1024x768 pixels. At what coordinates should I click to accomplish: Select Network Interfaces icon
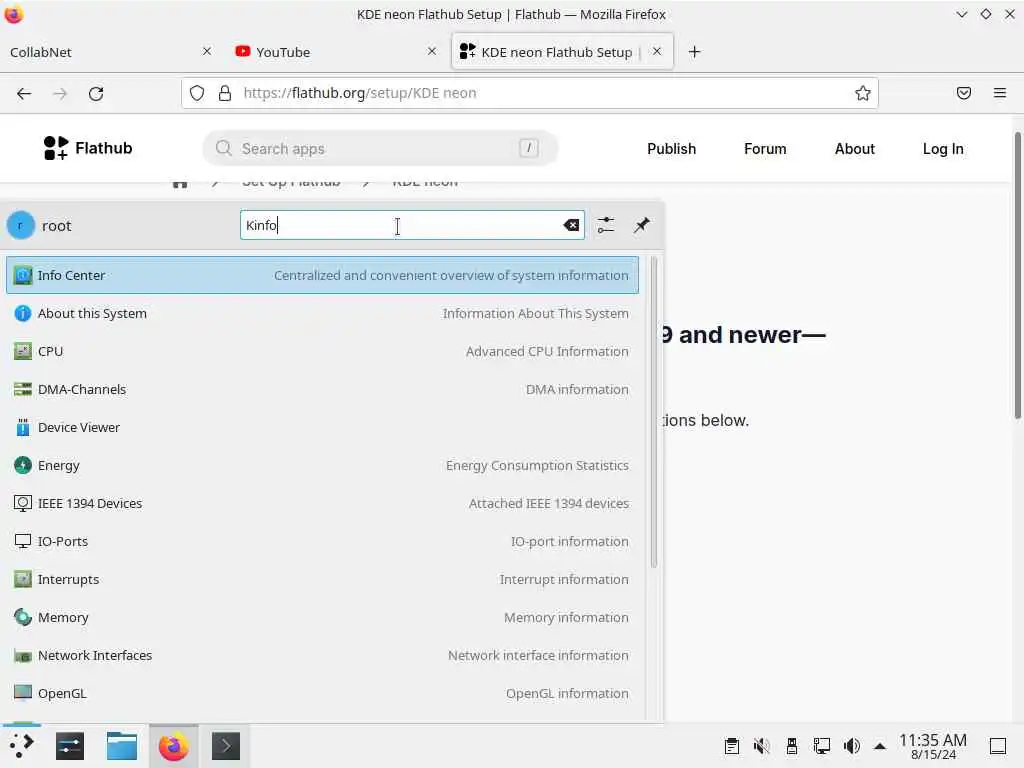click(x=22, y=655)
